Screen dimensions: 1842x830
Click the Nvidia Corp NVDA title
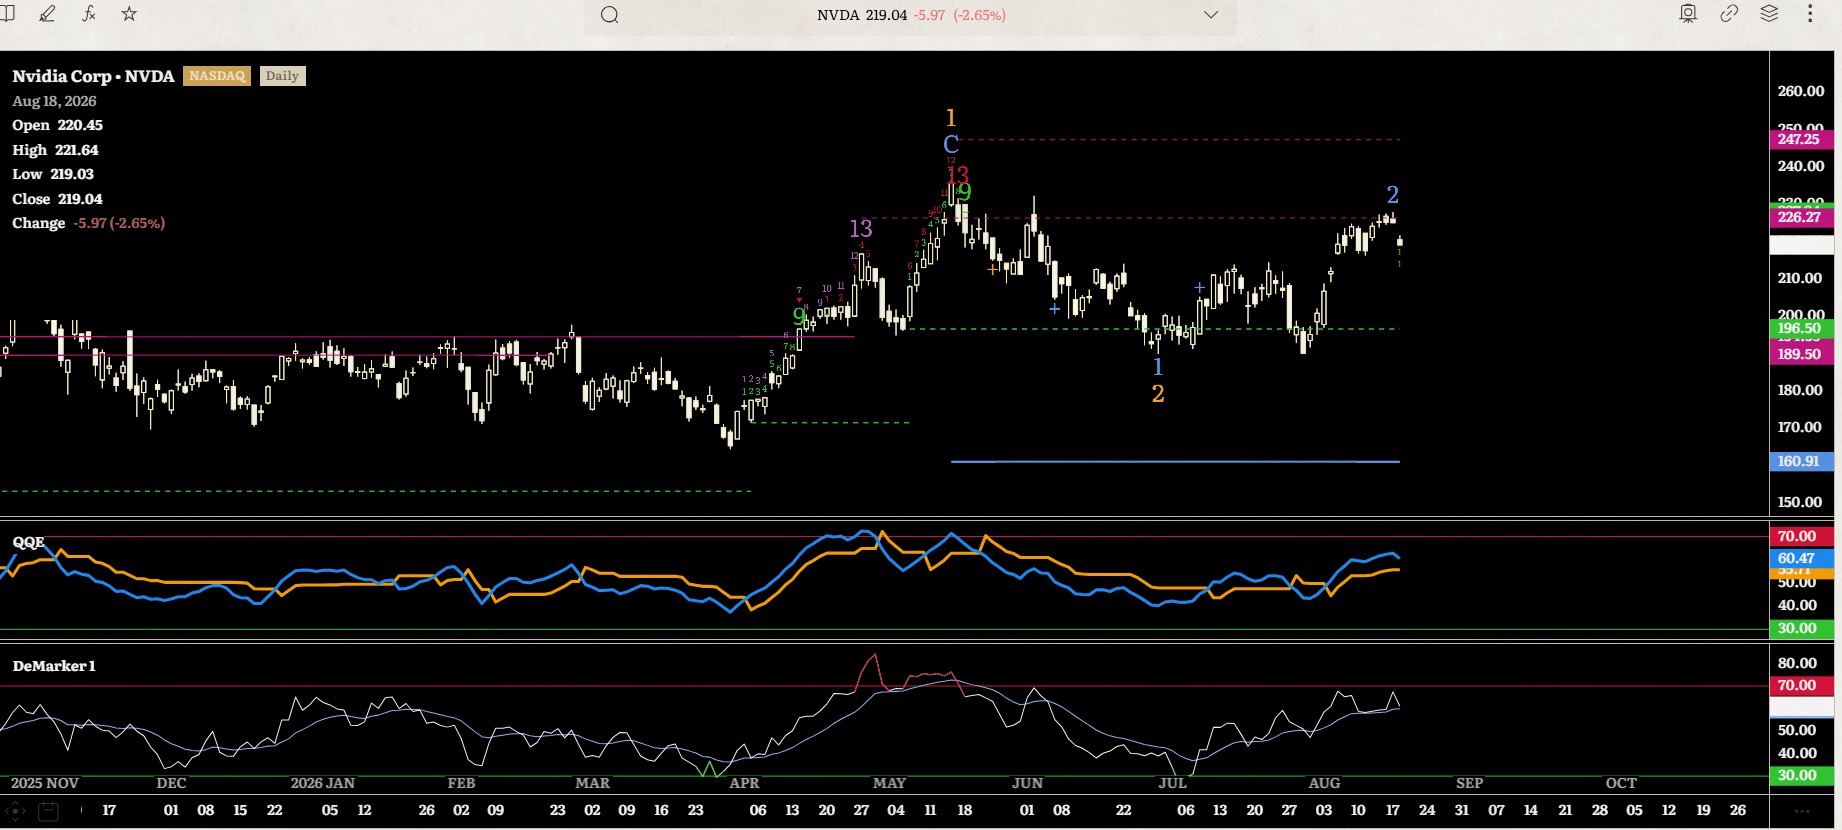coord(93,76)
